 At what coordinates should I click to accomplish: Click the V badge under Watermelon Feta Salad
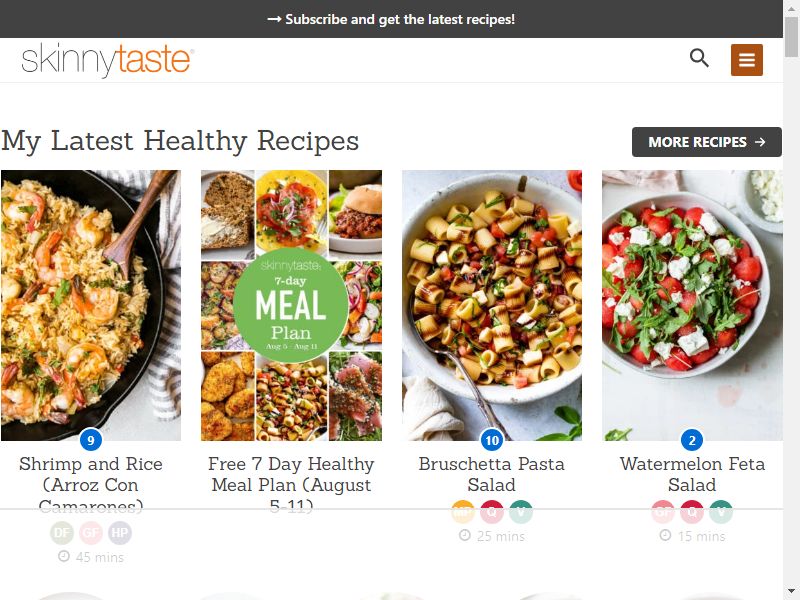point(721,512)
